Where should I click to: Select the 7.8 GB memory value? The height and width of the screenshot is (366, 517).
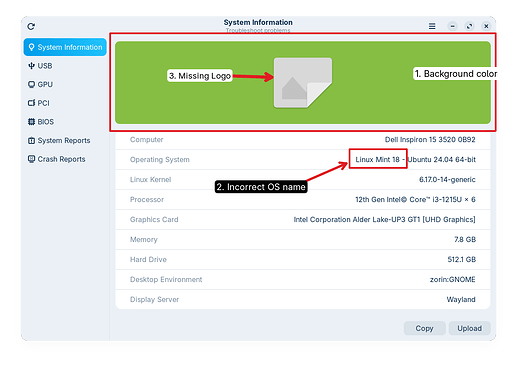pyautogui.click(x=465, y=240)
